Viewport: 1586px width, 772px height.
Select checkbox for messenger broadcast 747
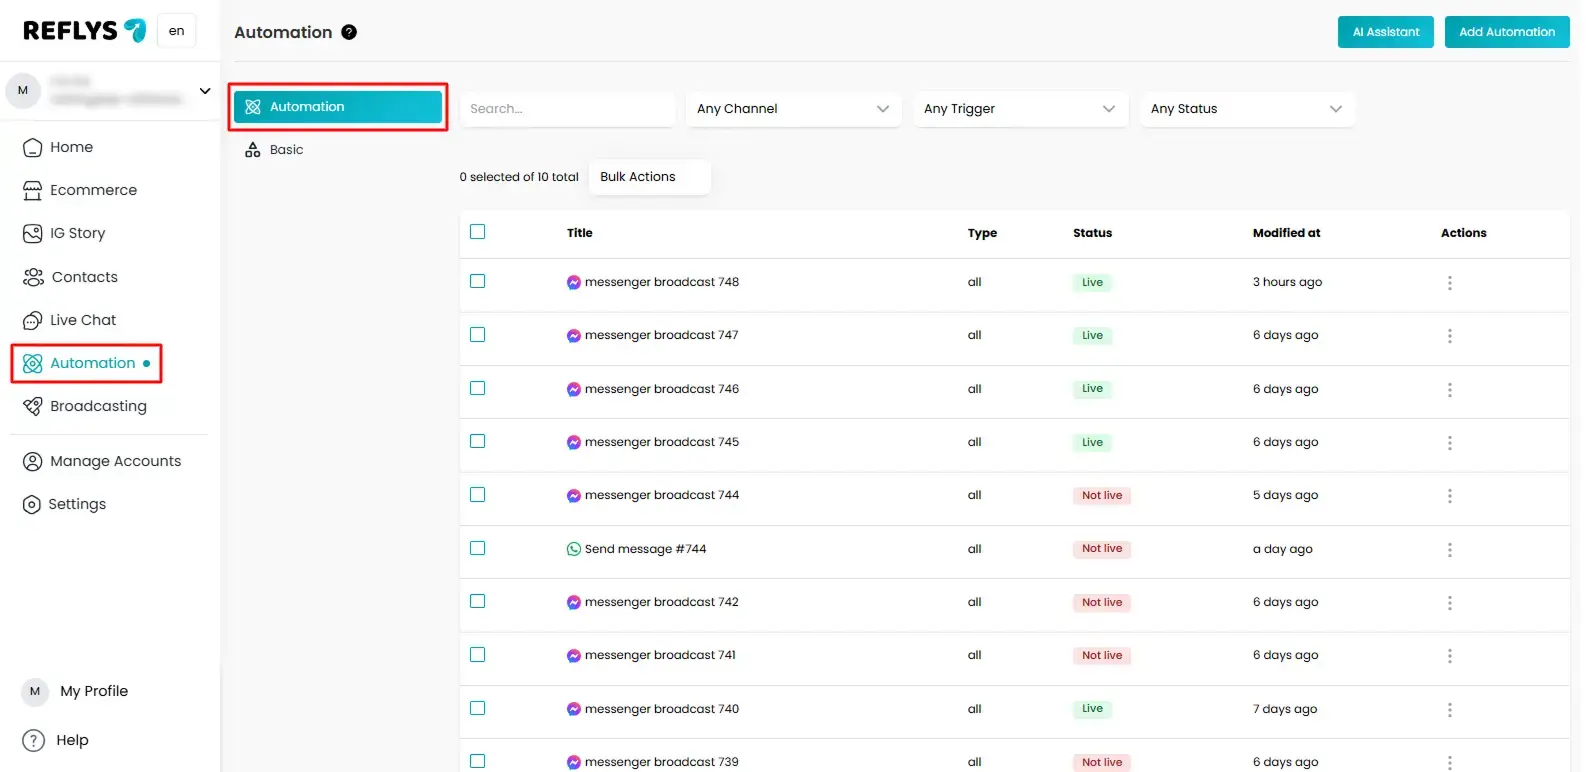pyautogui.click(x=478, y=335)
